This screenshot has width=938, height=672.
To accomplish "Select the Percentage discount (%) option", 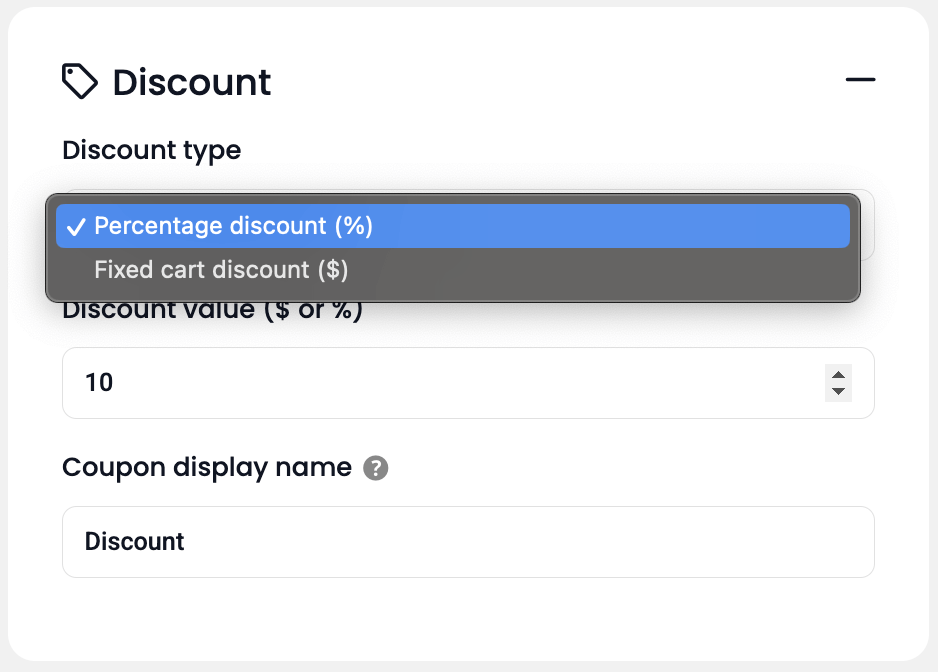I will point(233,226).
